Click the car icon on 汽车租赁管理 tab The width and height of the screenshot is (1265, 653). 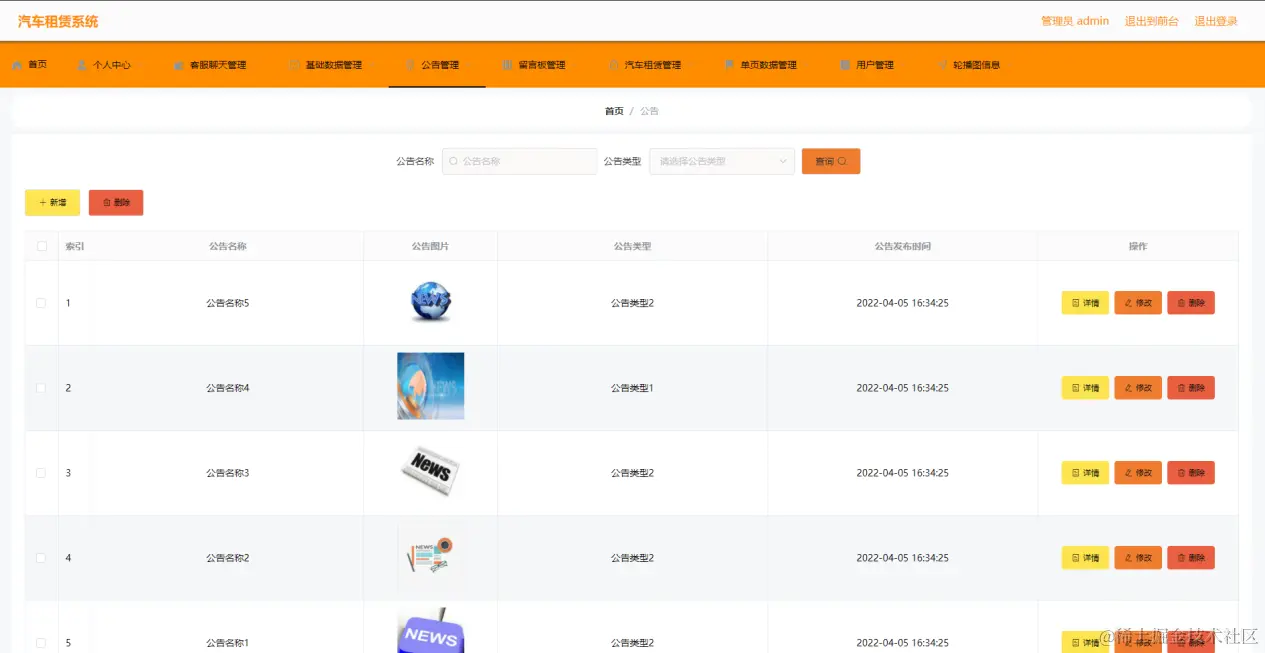[x=614, y=63]
